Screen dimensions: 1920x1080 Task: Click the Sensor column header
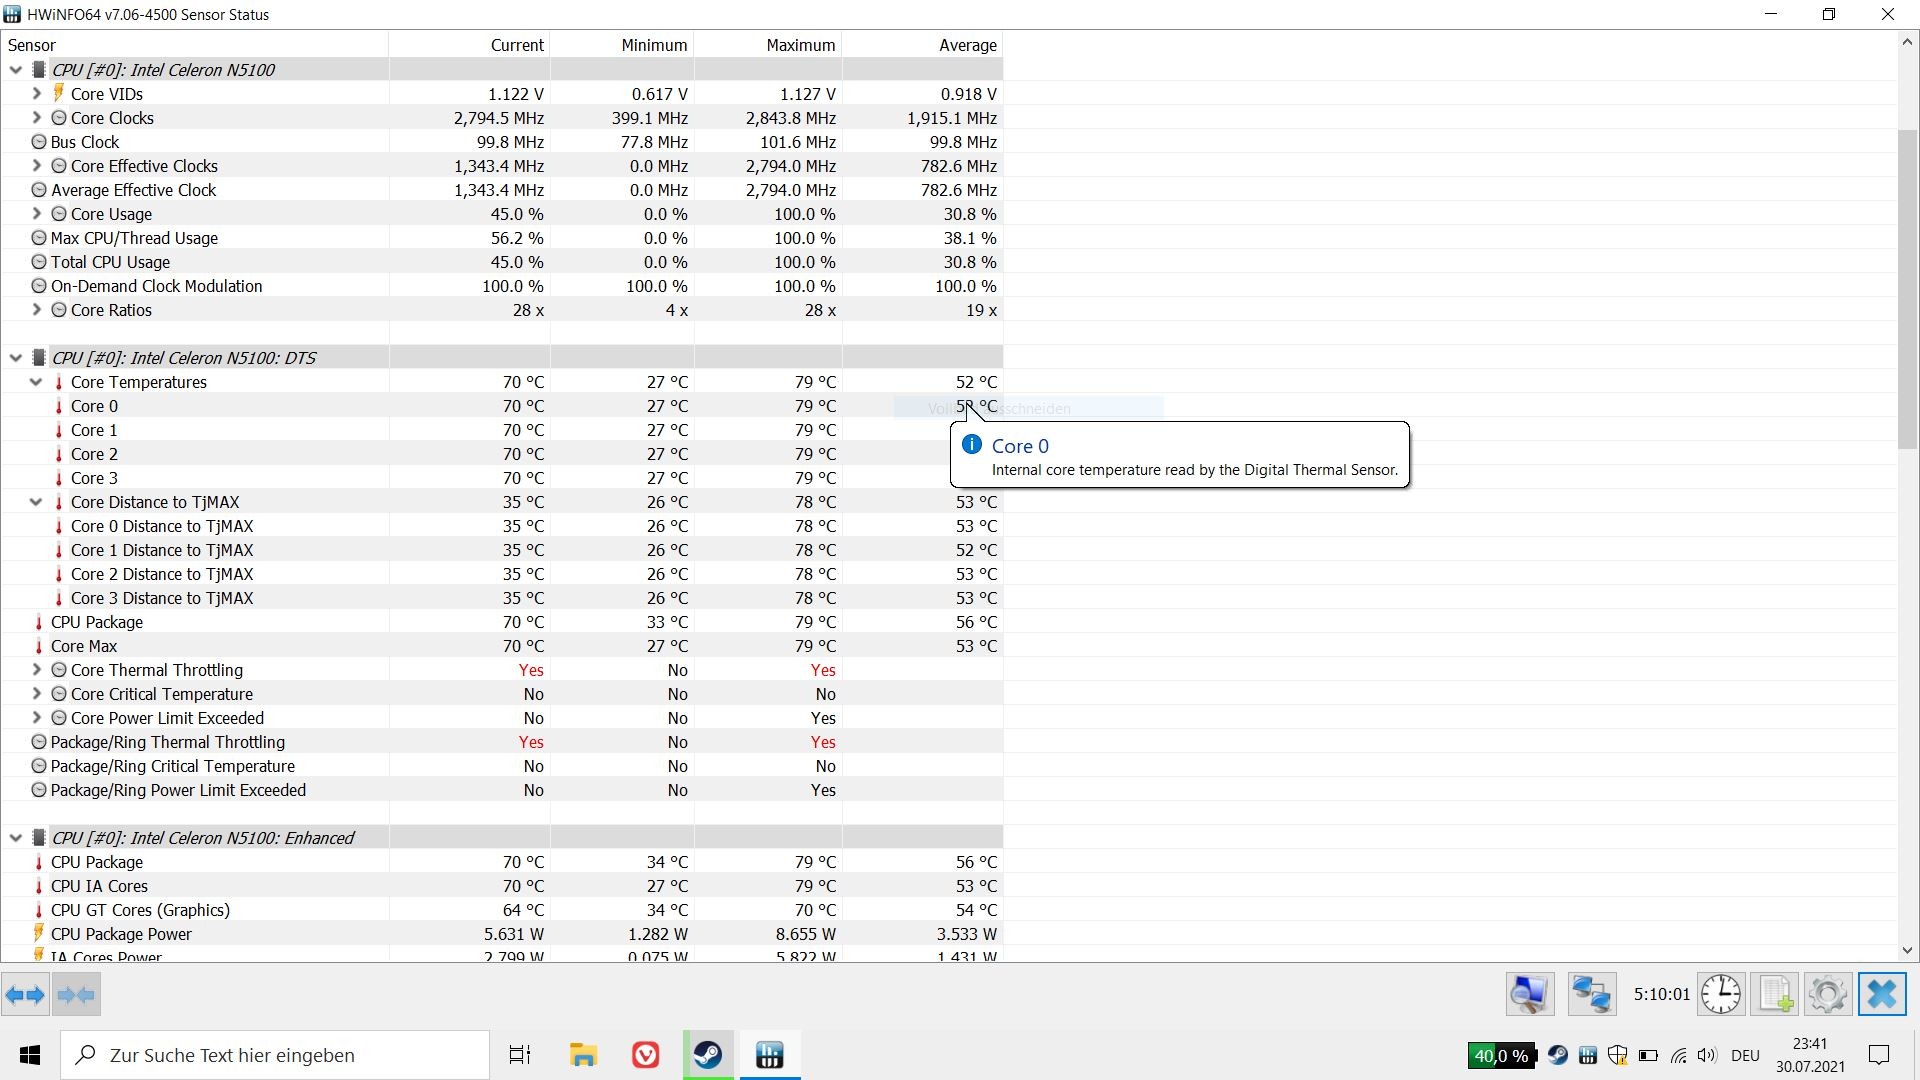pos(194,45)
